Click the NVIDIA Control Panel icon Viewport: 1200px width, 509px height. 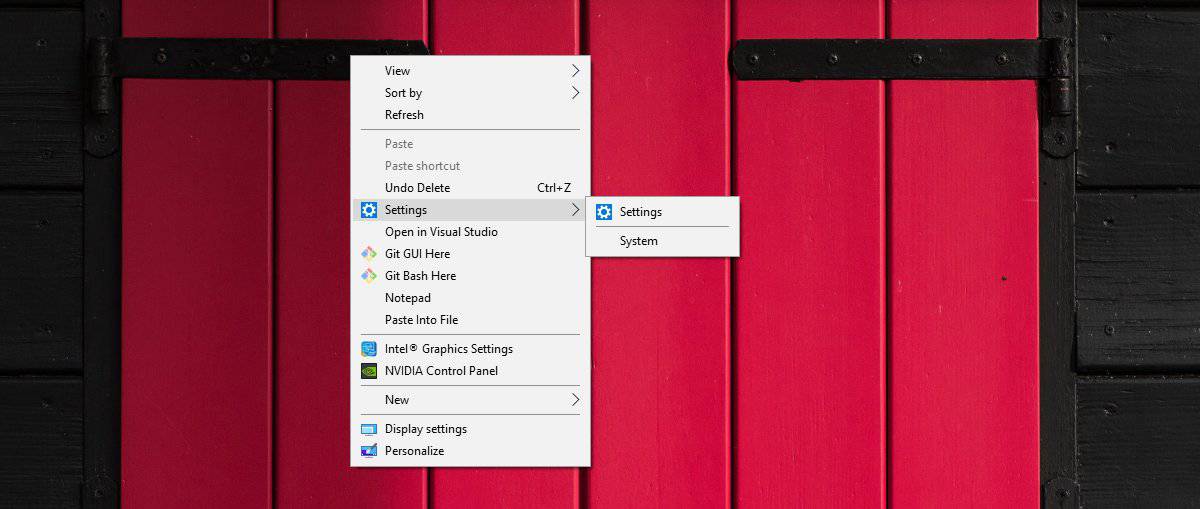point(369,371)
